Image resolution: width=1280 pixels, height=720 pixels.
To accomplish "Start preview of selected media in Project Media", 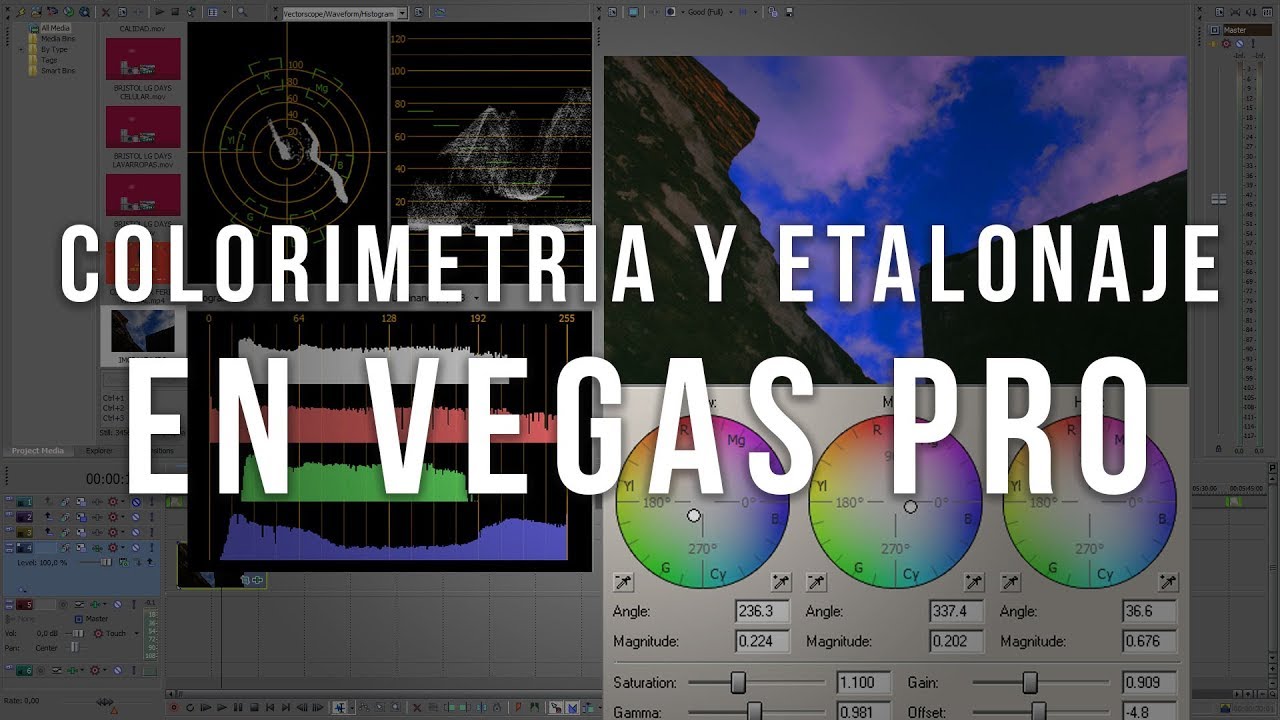I will [160, 11].
